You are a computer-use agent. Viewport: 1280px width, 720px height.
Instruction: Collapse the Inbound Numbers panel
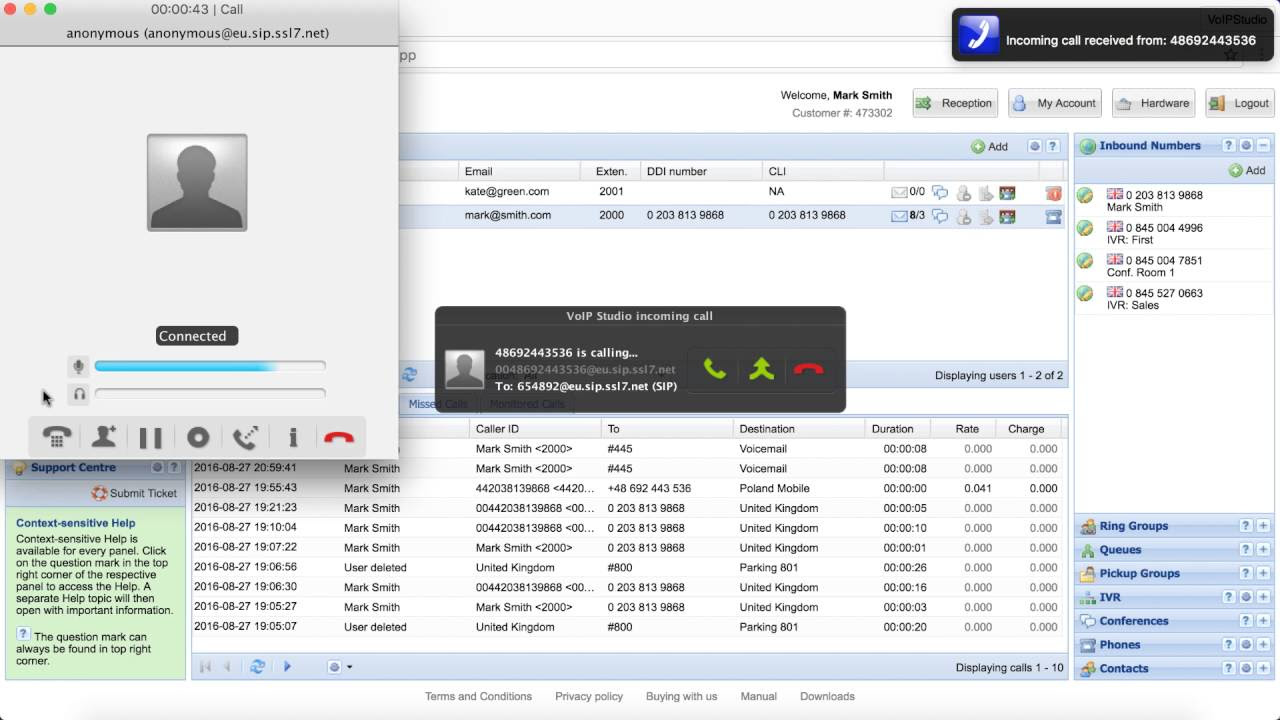[x=1263, y=145]
